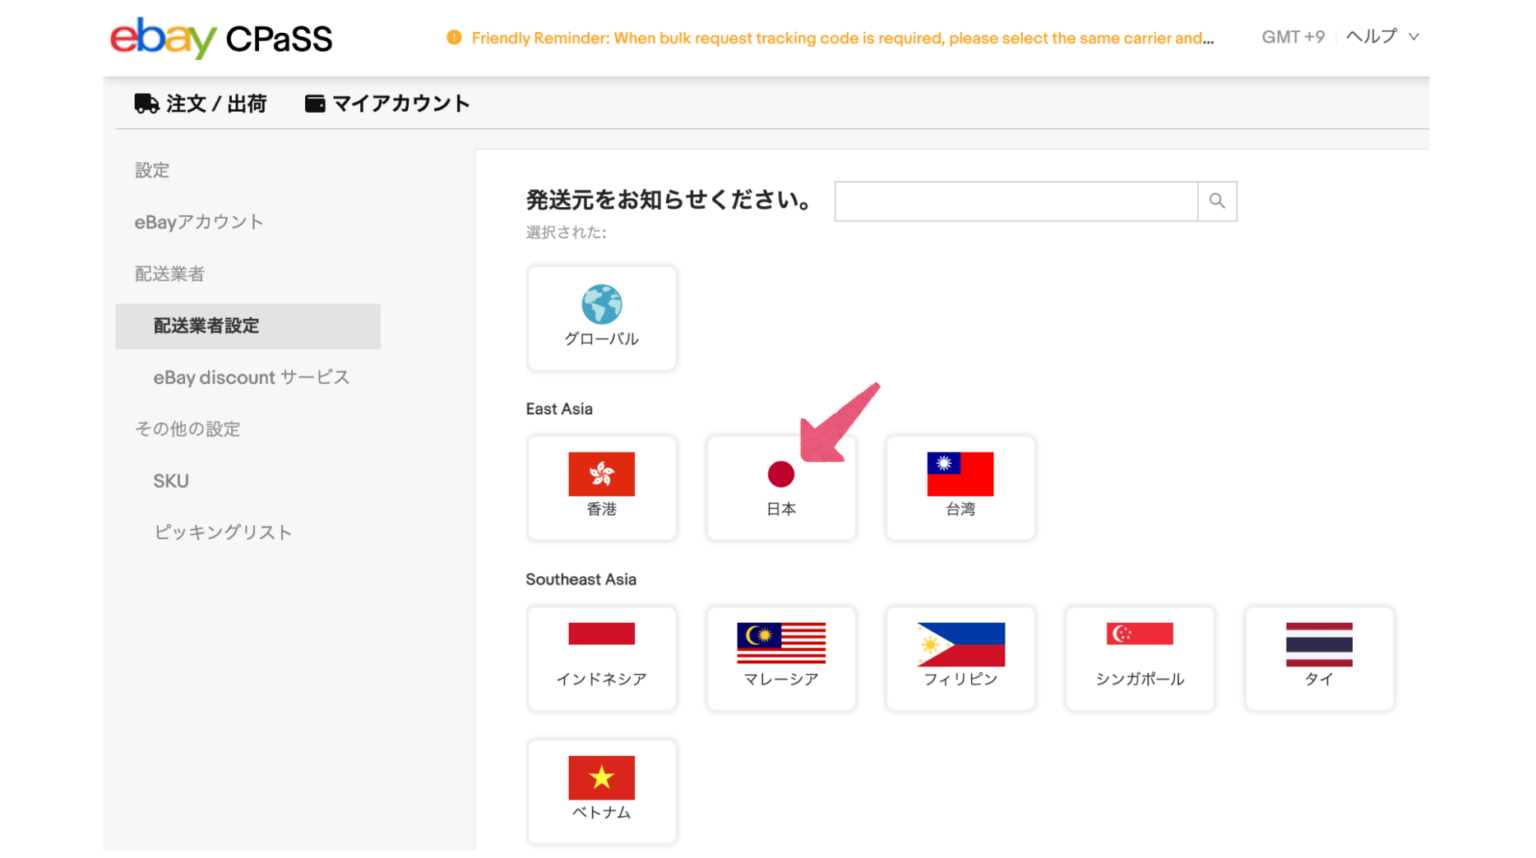Click the eBay CPaSS logo
Screen dimensions: 1536x858
pos(220,38)
